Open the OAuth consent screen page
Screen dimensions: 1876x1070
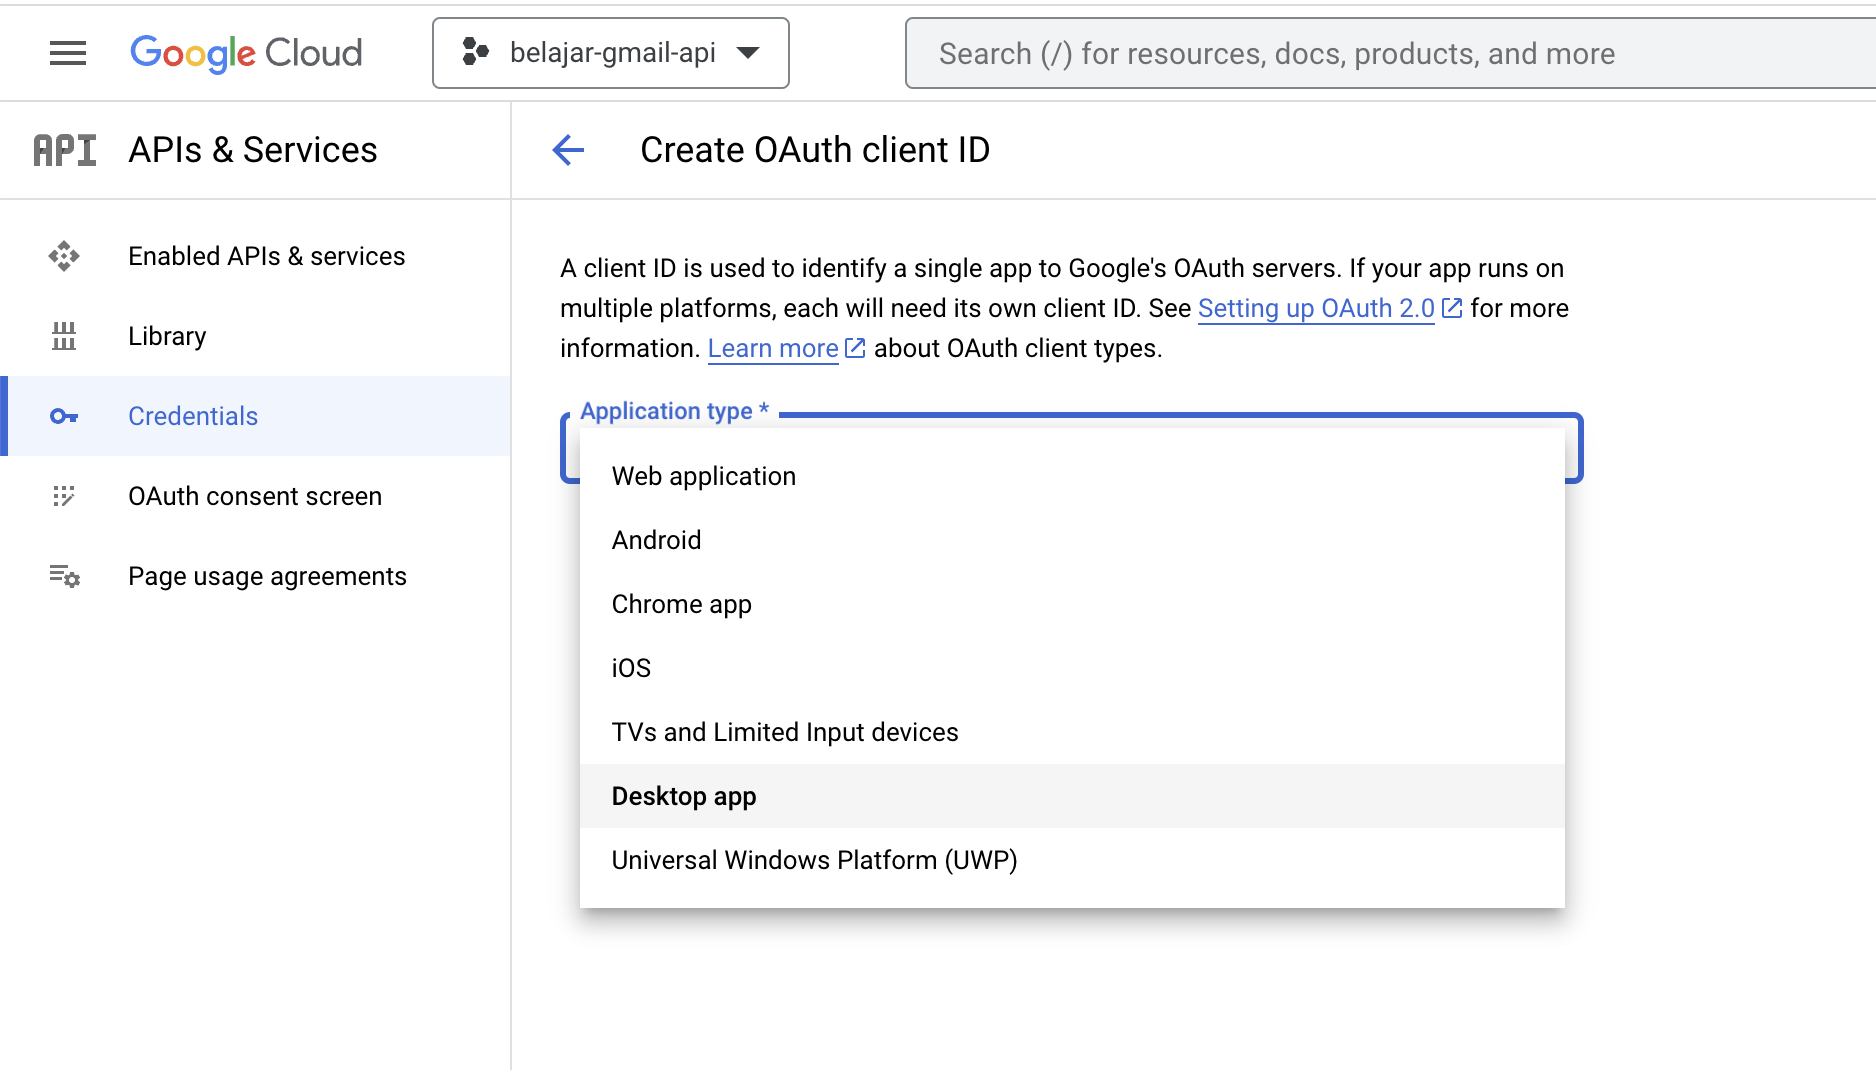coord(255,496)
